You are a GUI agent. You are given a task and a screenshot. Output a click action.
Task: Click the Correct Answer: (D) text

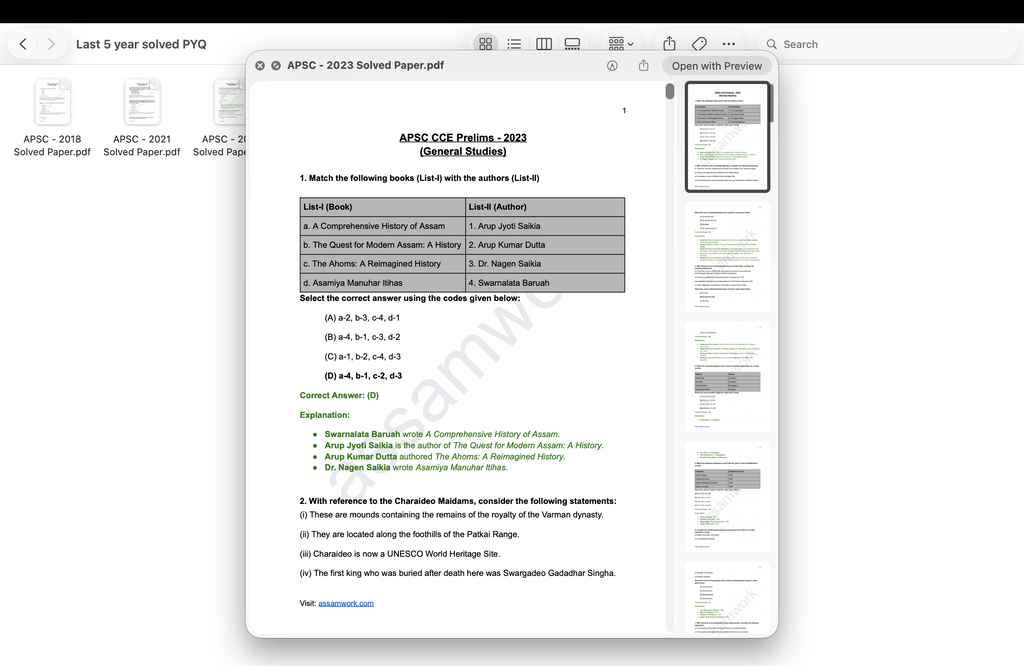339,395
